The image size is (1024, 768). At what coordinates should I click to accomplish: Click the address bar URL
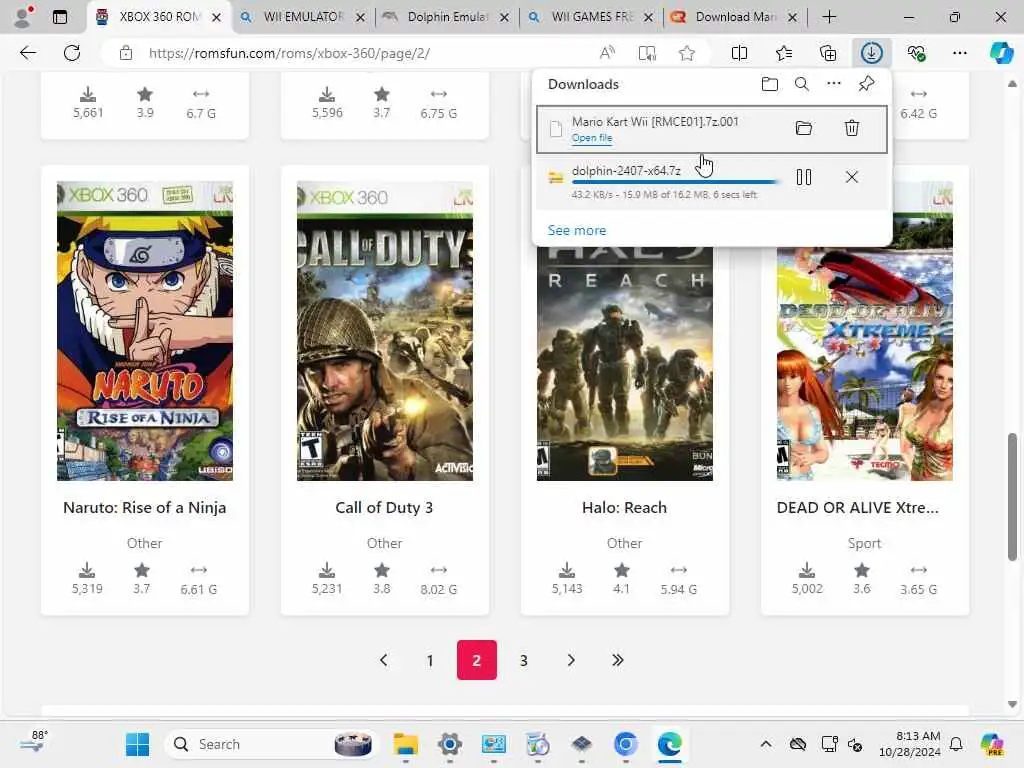tap(289, 53)
